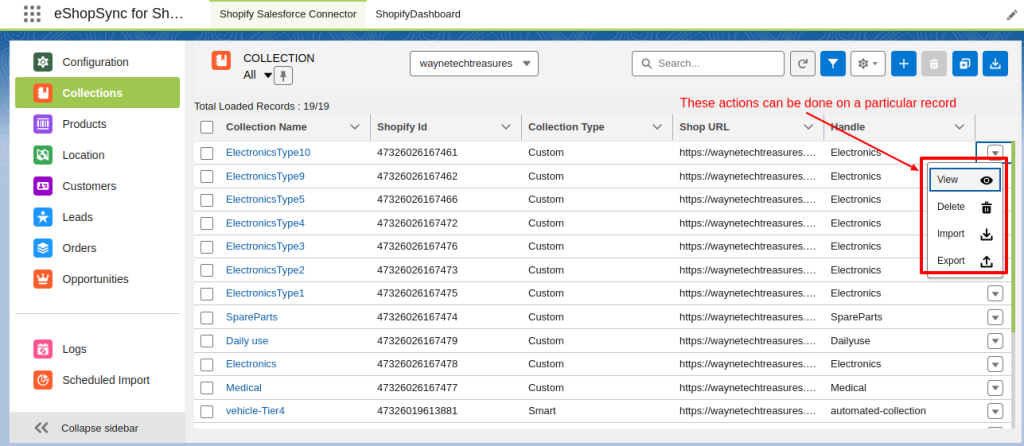The image size is (1024, 446).
Task: Open Leads section
Action: click(x=97, y=217)
